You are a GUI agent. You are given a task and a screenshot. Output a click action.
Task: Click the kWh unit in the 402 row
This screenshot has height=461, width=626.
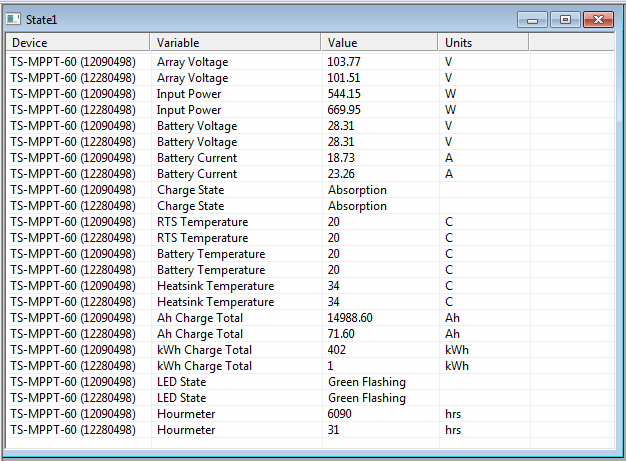pos(457,350)
